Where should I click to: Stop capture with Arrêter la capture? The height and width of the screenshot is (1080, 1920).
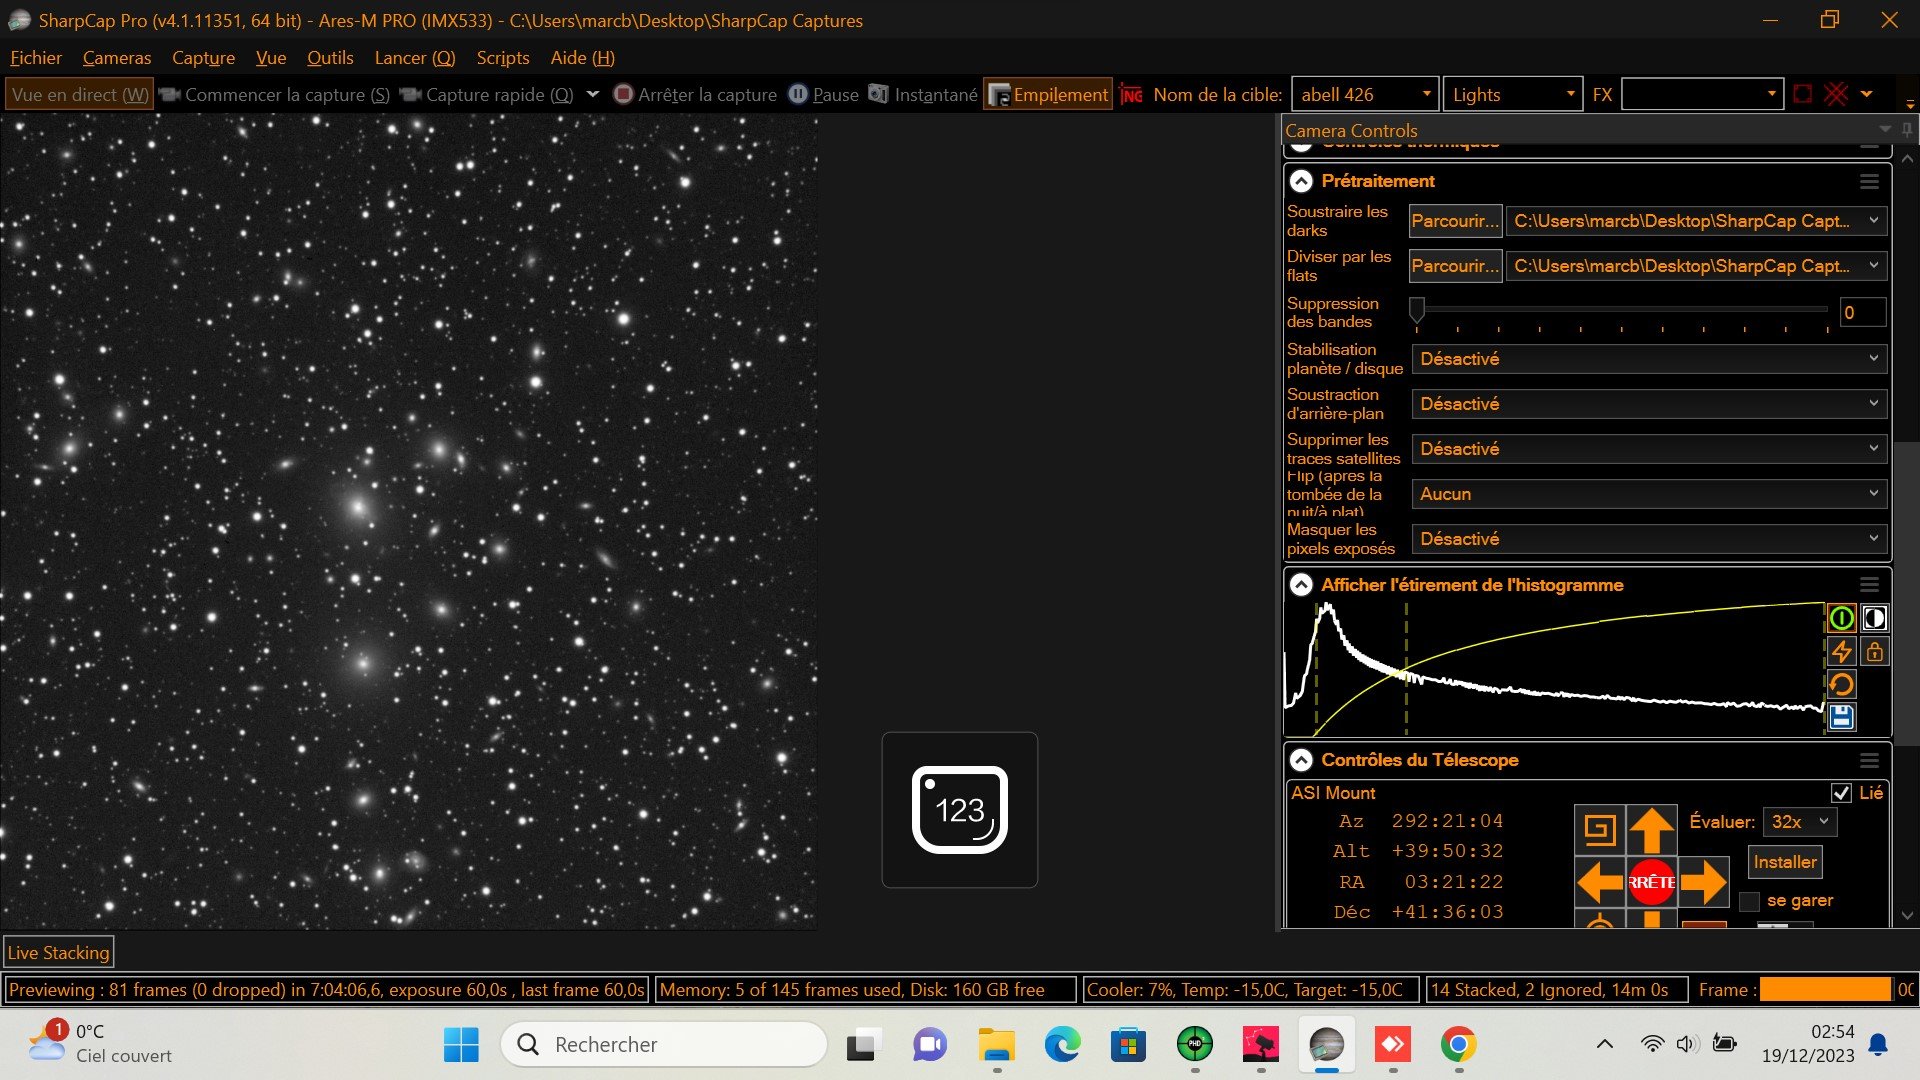click(x=695, y=95)
